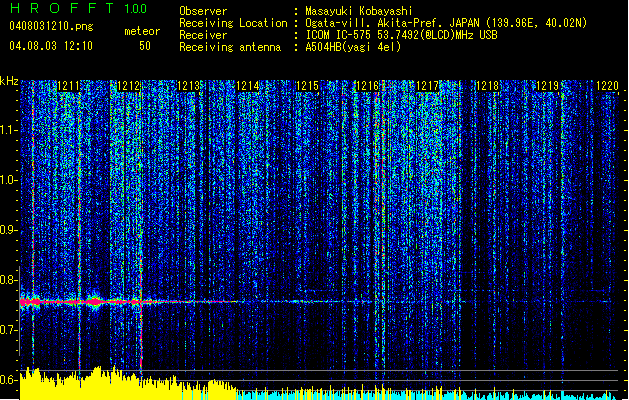
Task: Click the 1211 time marker
Action: (x=69, y=86)
